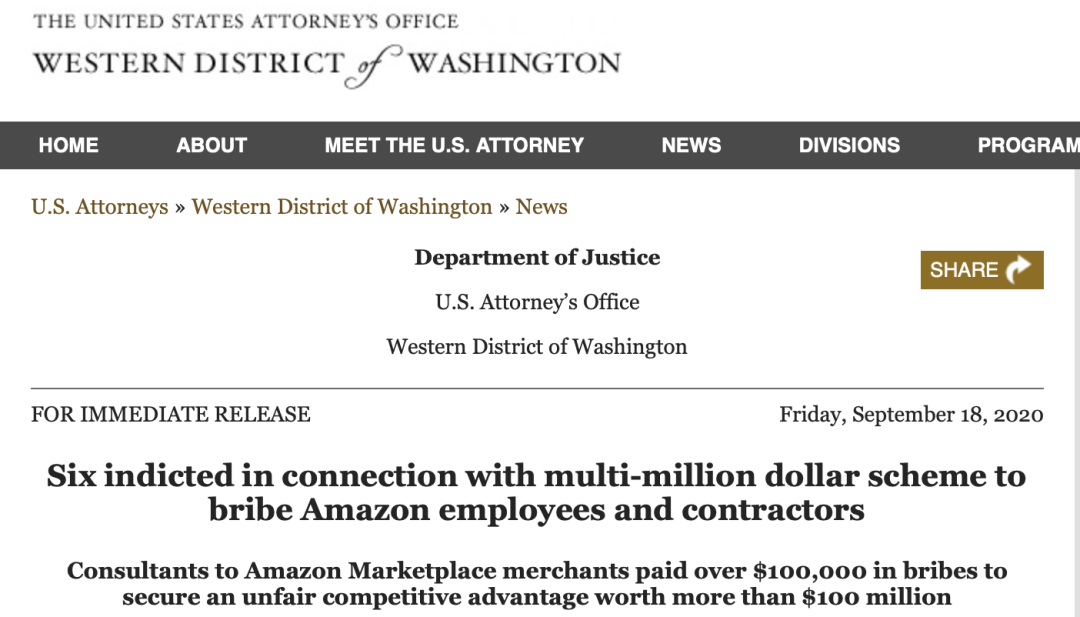Click the Friday, September 18, 2020 date

coord(911,415)
